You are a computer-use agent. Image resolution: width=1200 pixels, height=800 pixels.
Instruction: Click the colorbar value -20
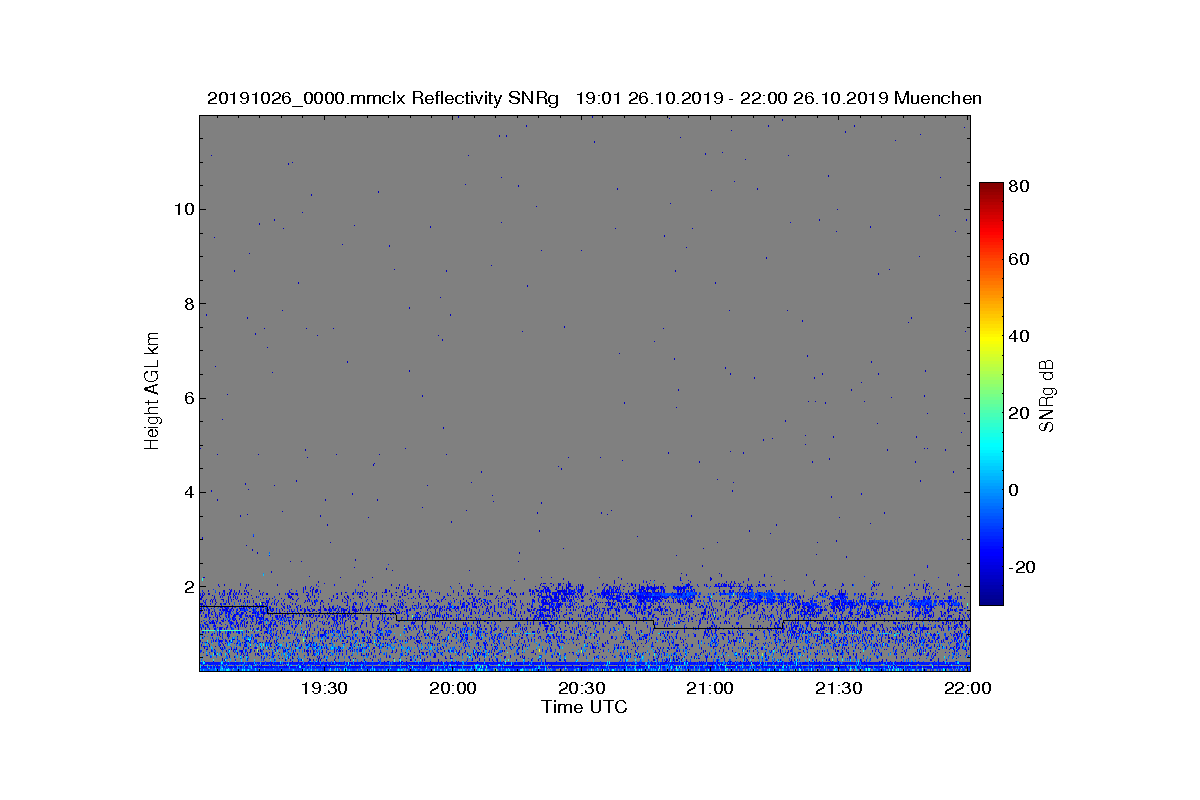(x=1023, y=567)
